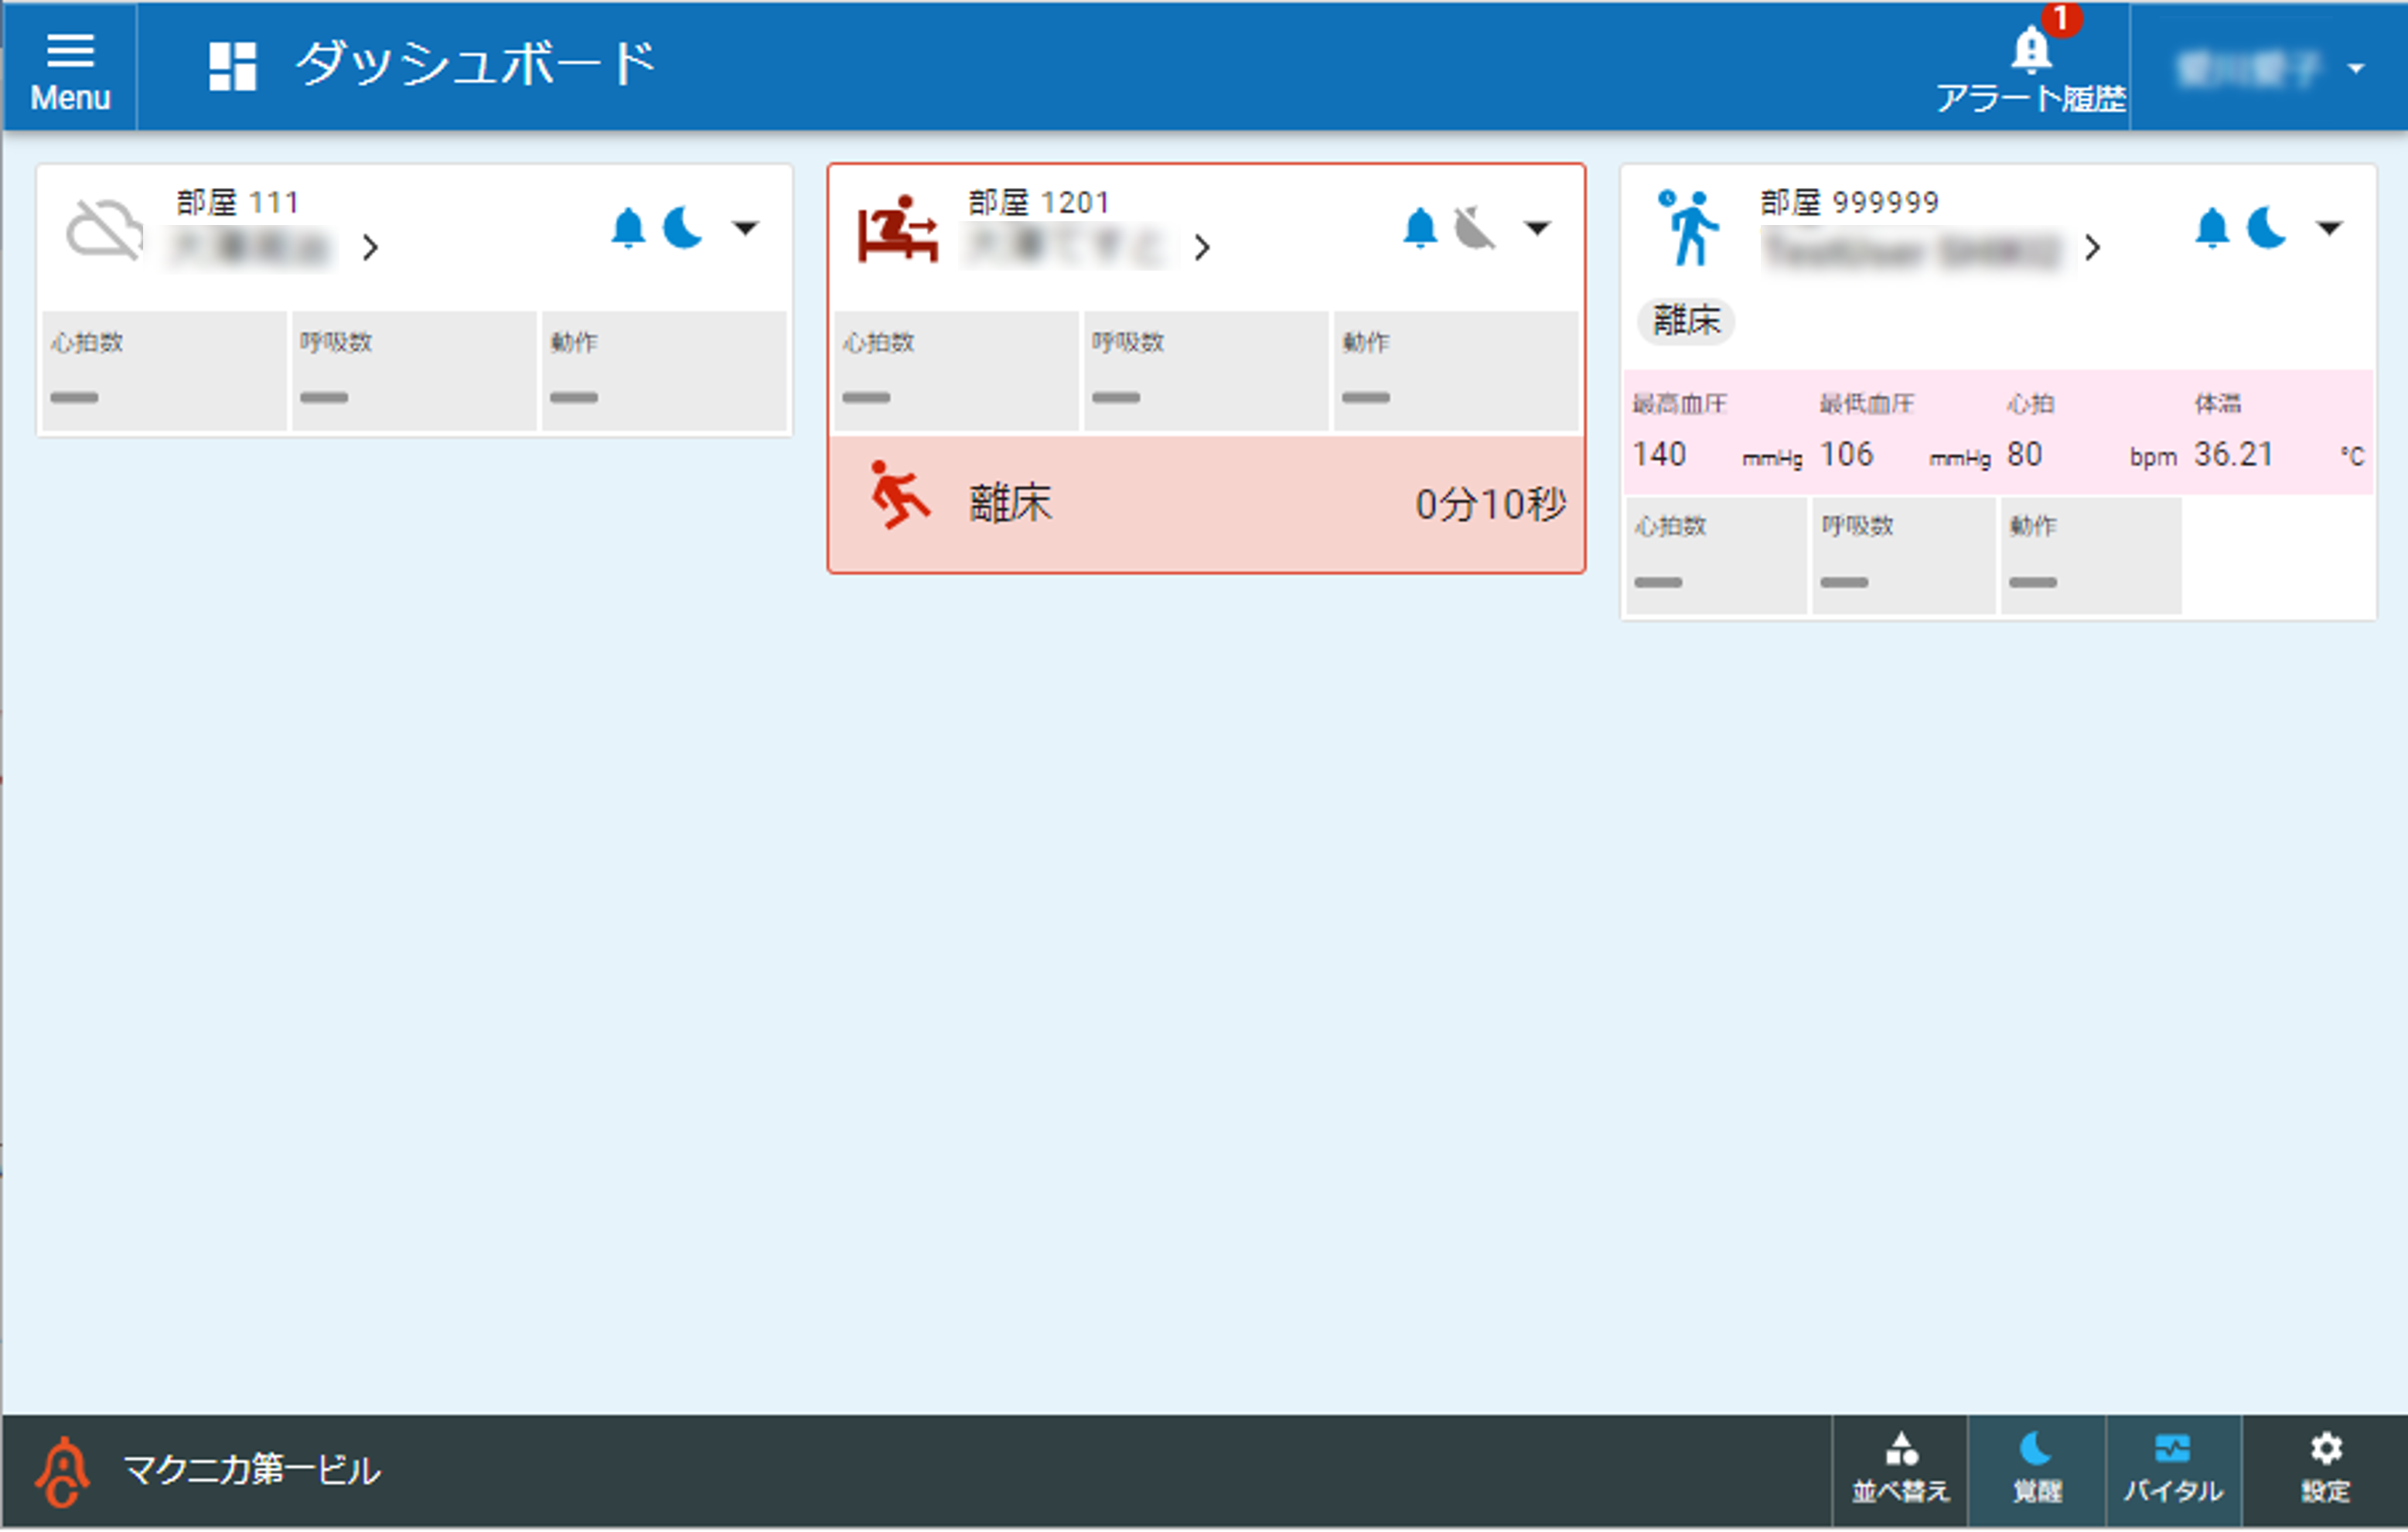
Task: Click the bed-exit icon in room 1201
Action: coord(897,229)
